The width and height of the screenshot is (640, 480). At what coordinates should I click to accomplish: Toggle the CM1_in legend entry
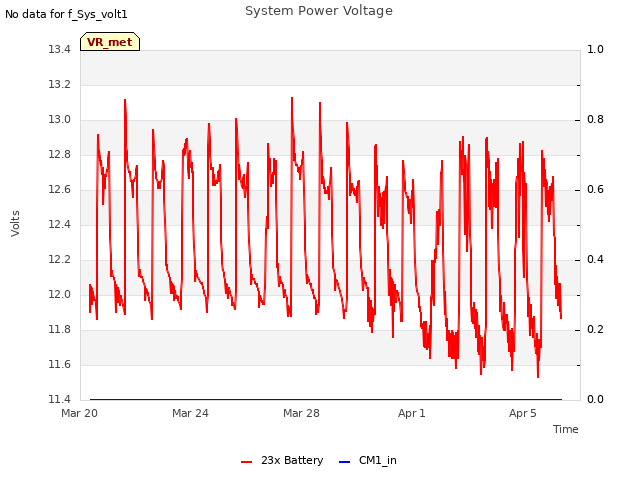tap(368, 460)
